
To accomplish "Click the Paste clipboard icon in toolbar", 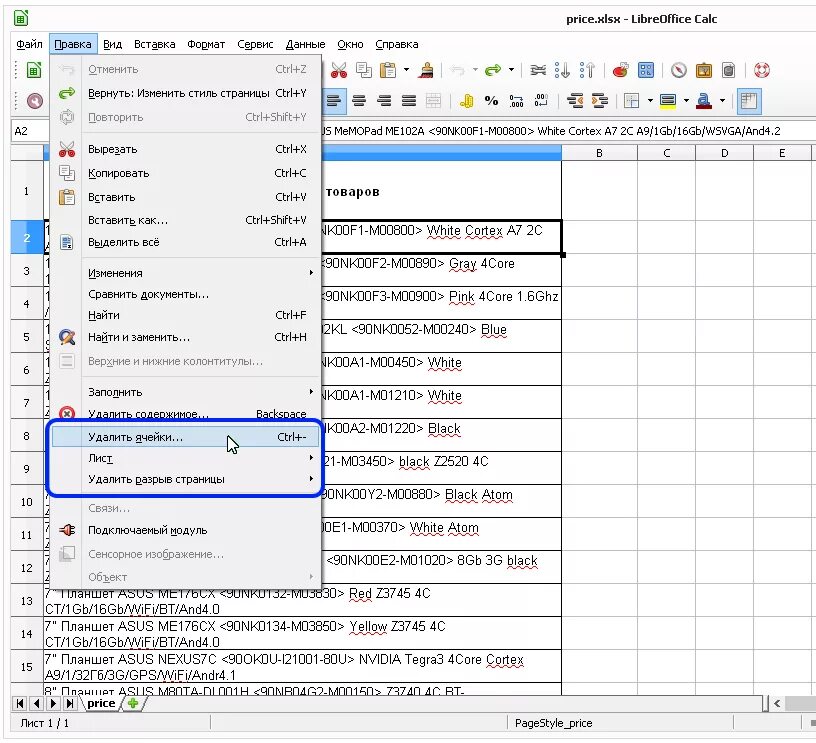I will (x=388, y=70).
